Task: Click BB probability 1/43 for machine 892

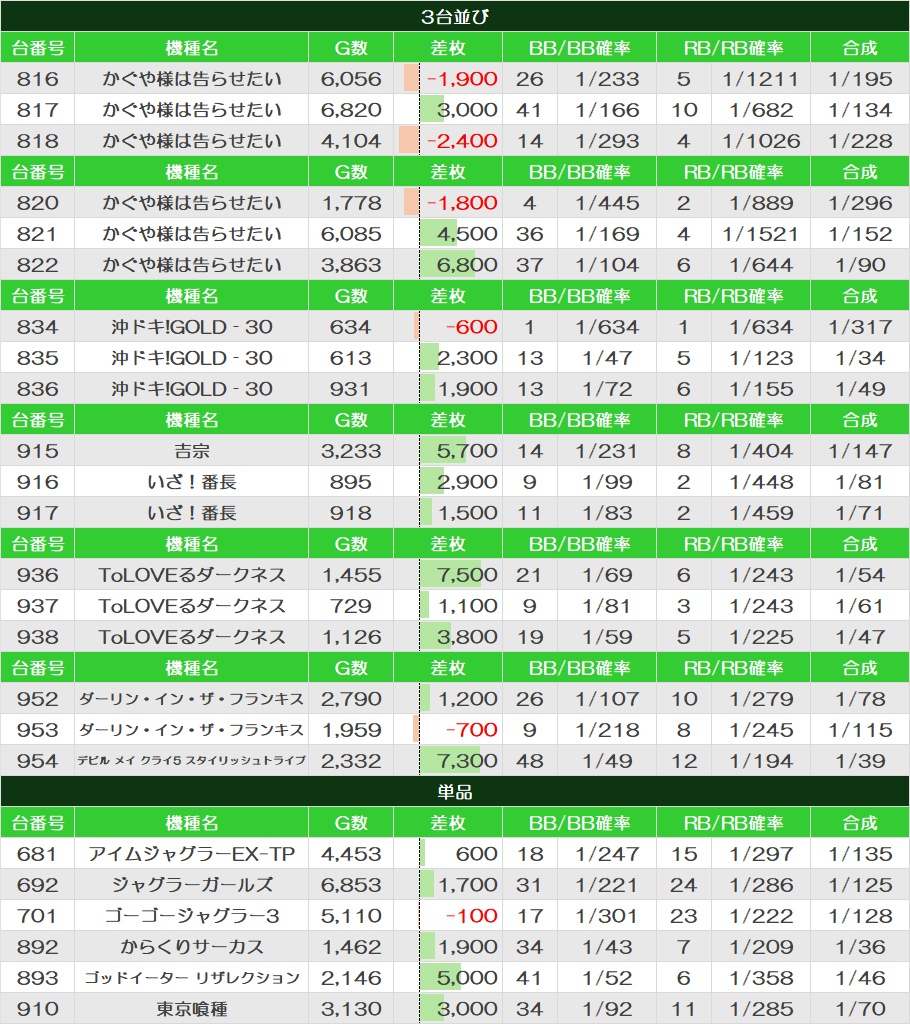Action: (x=607, y=948)
